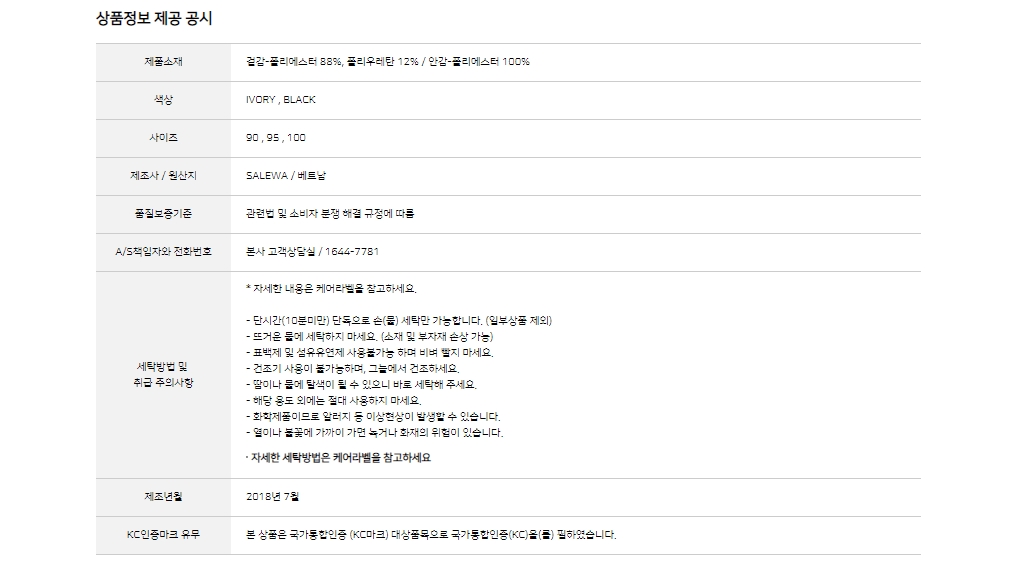Click the 품질보증기준 row label
Screen dimensions: 1018x565
(163, 214)
